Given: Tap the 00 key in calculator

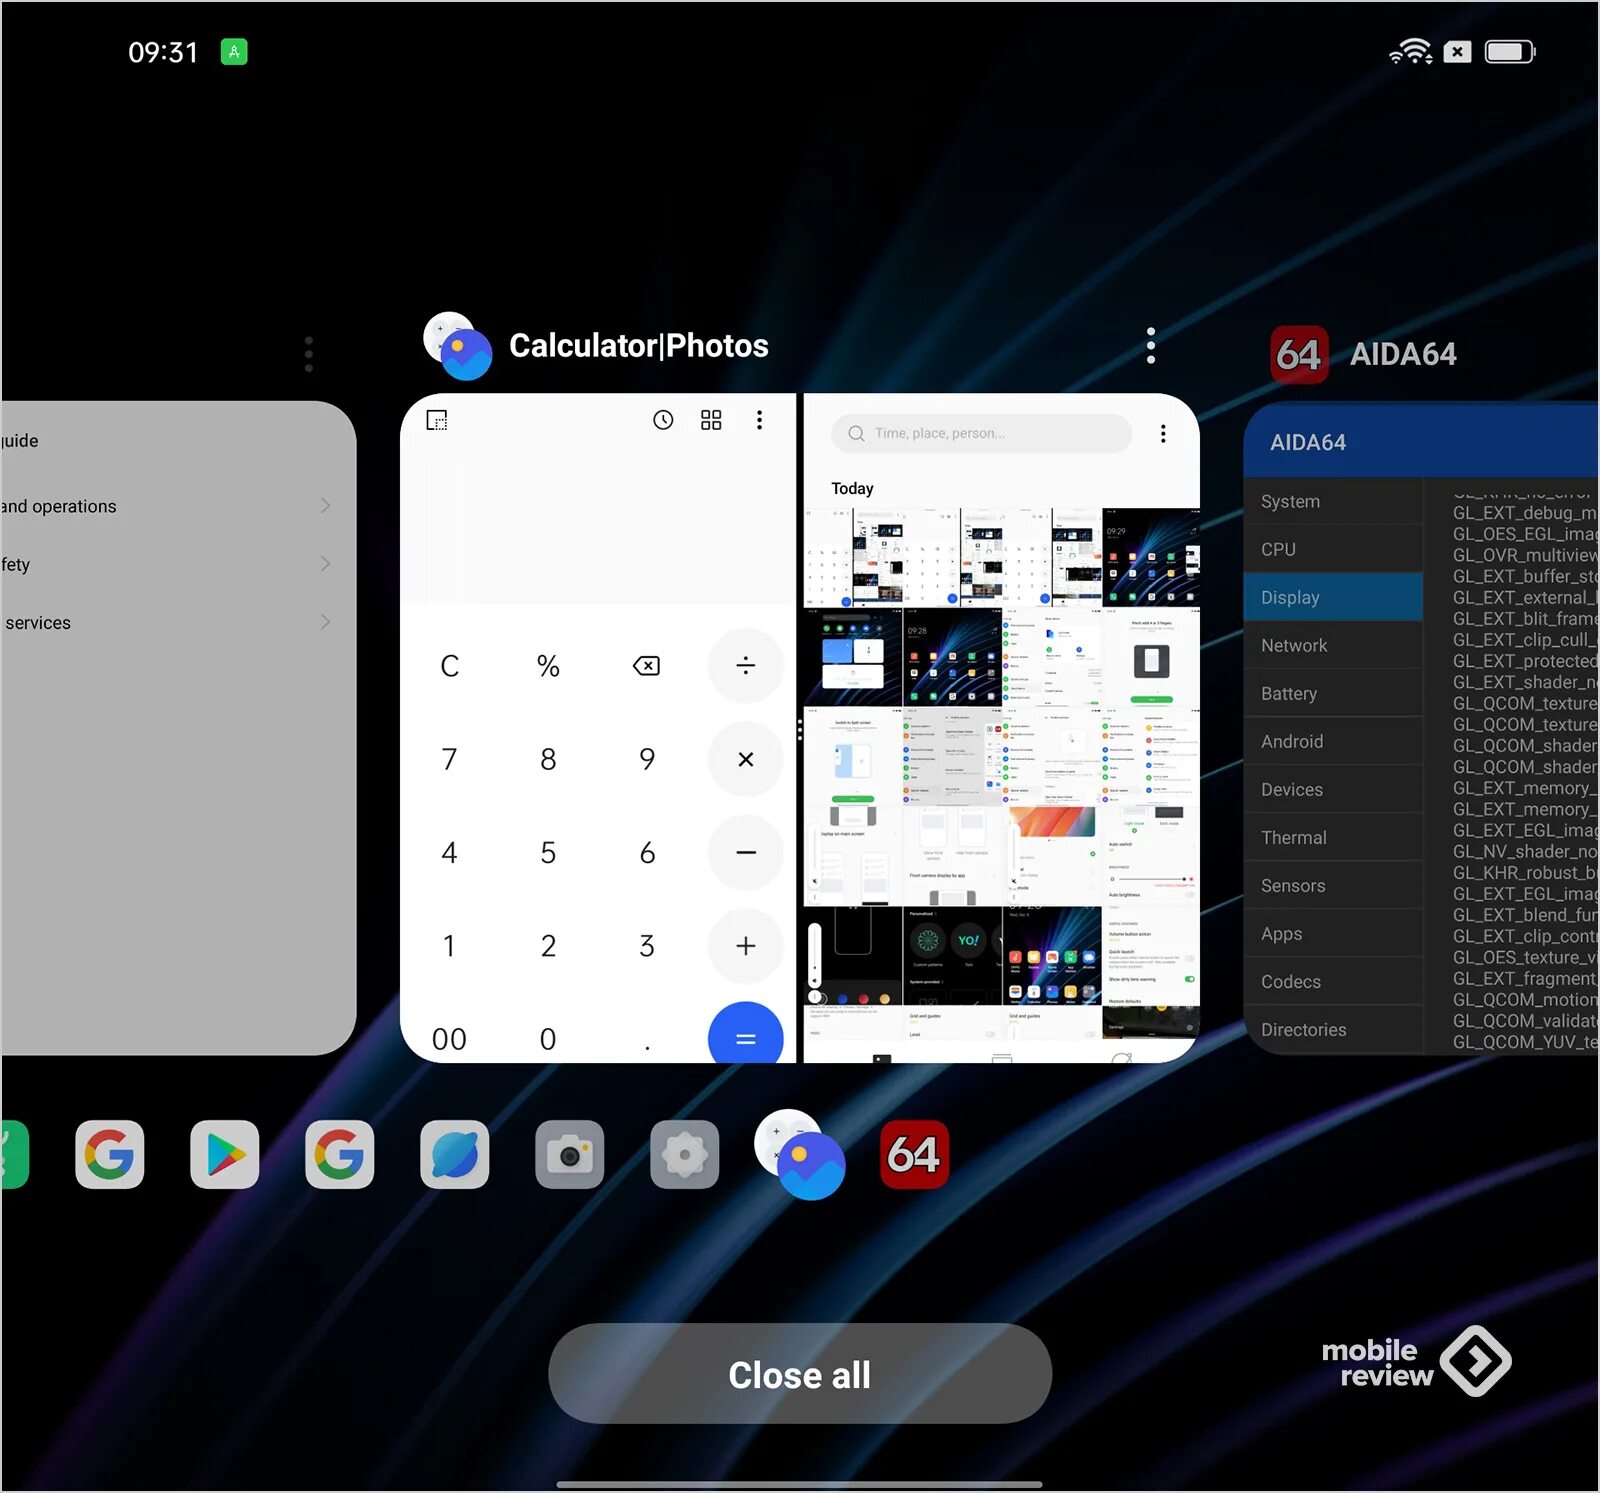Looking at the screenshot, I should (x=449, y=1039).
